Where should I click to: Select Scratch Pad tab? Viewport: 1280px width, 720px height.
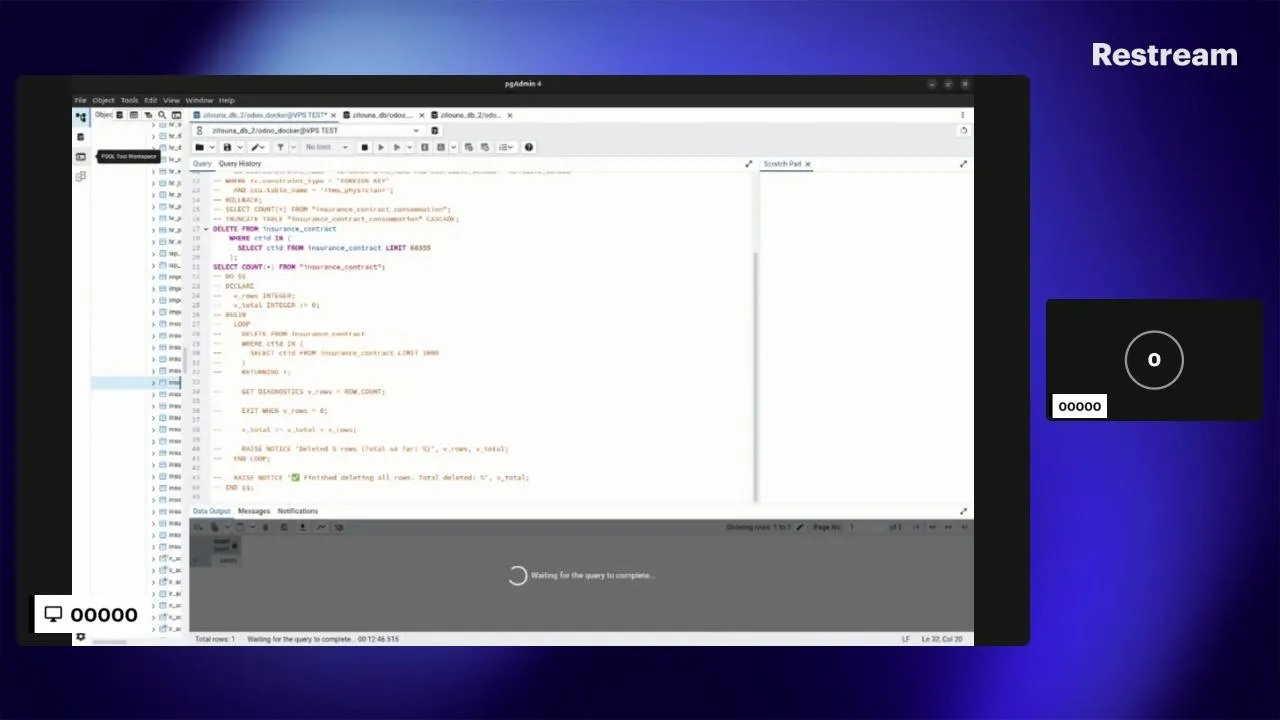click(x=782, y=164)
